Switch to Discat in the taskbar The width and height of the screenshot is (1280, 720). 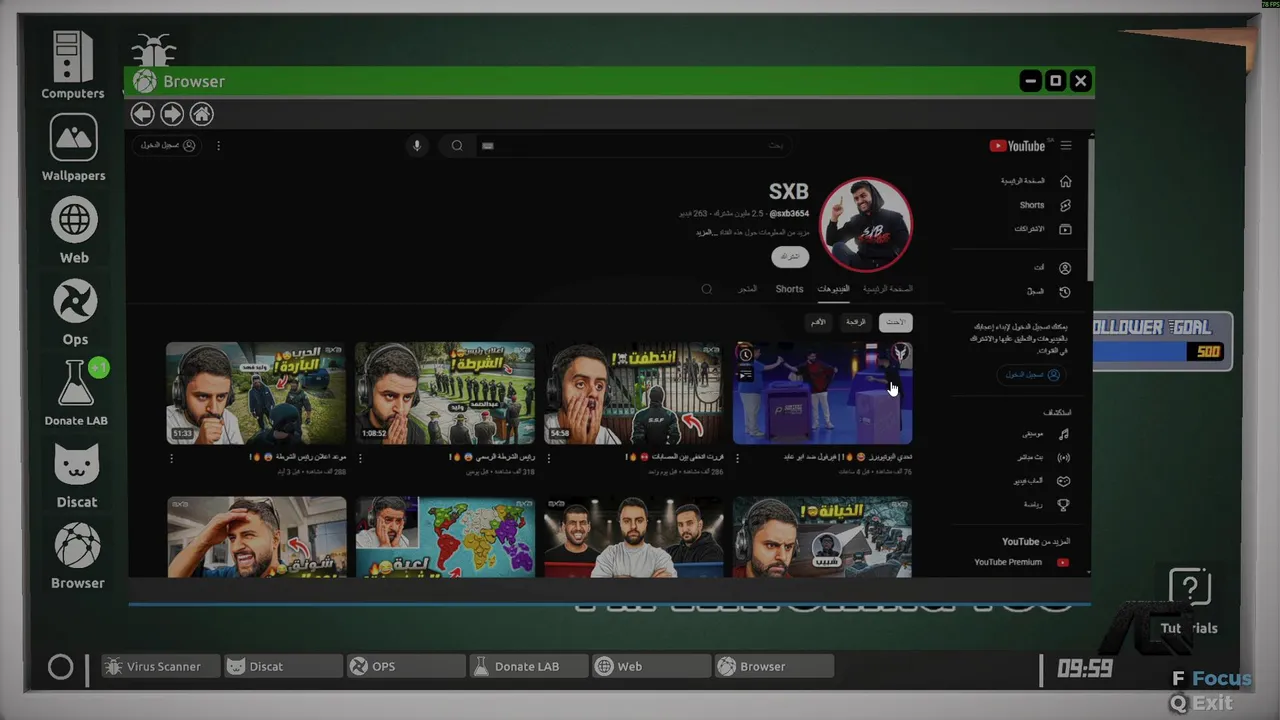point(283,666)
